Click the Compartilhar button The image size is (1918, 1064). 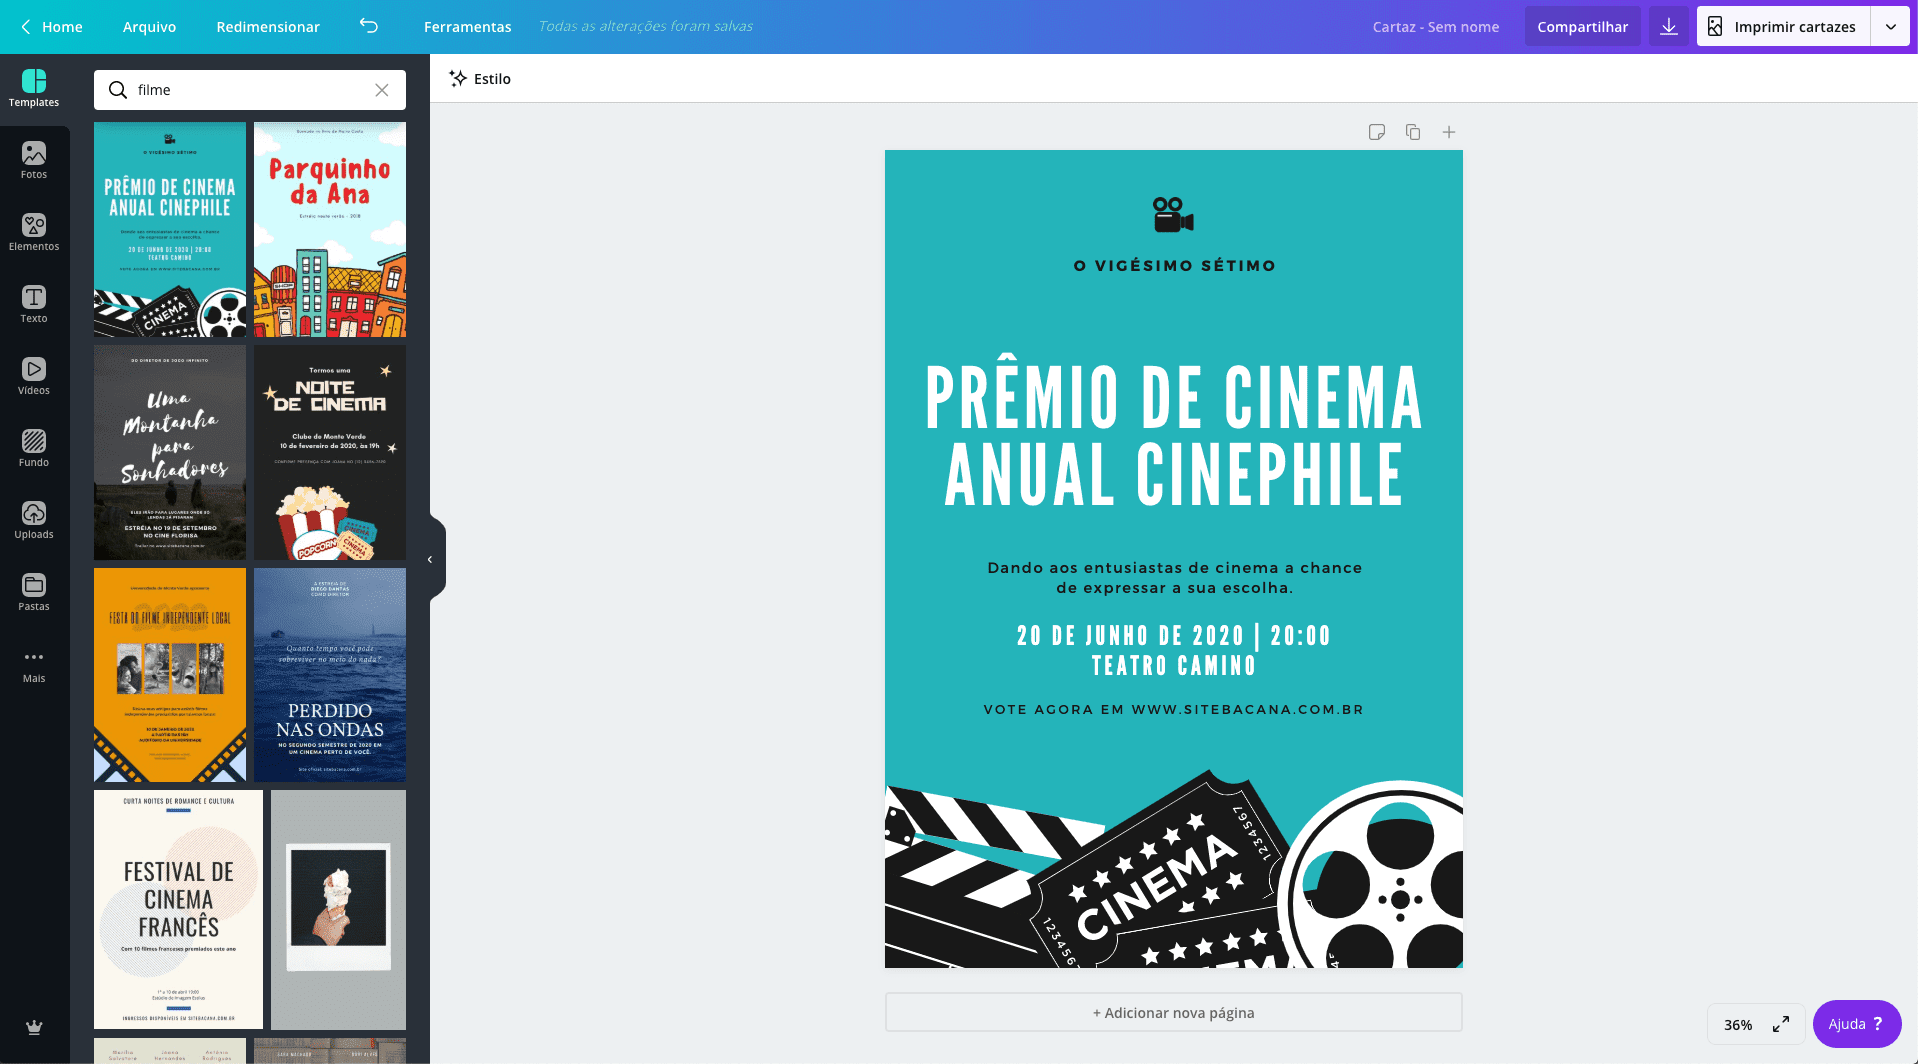[1582, 26]
